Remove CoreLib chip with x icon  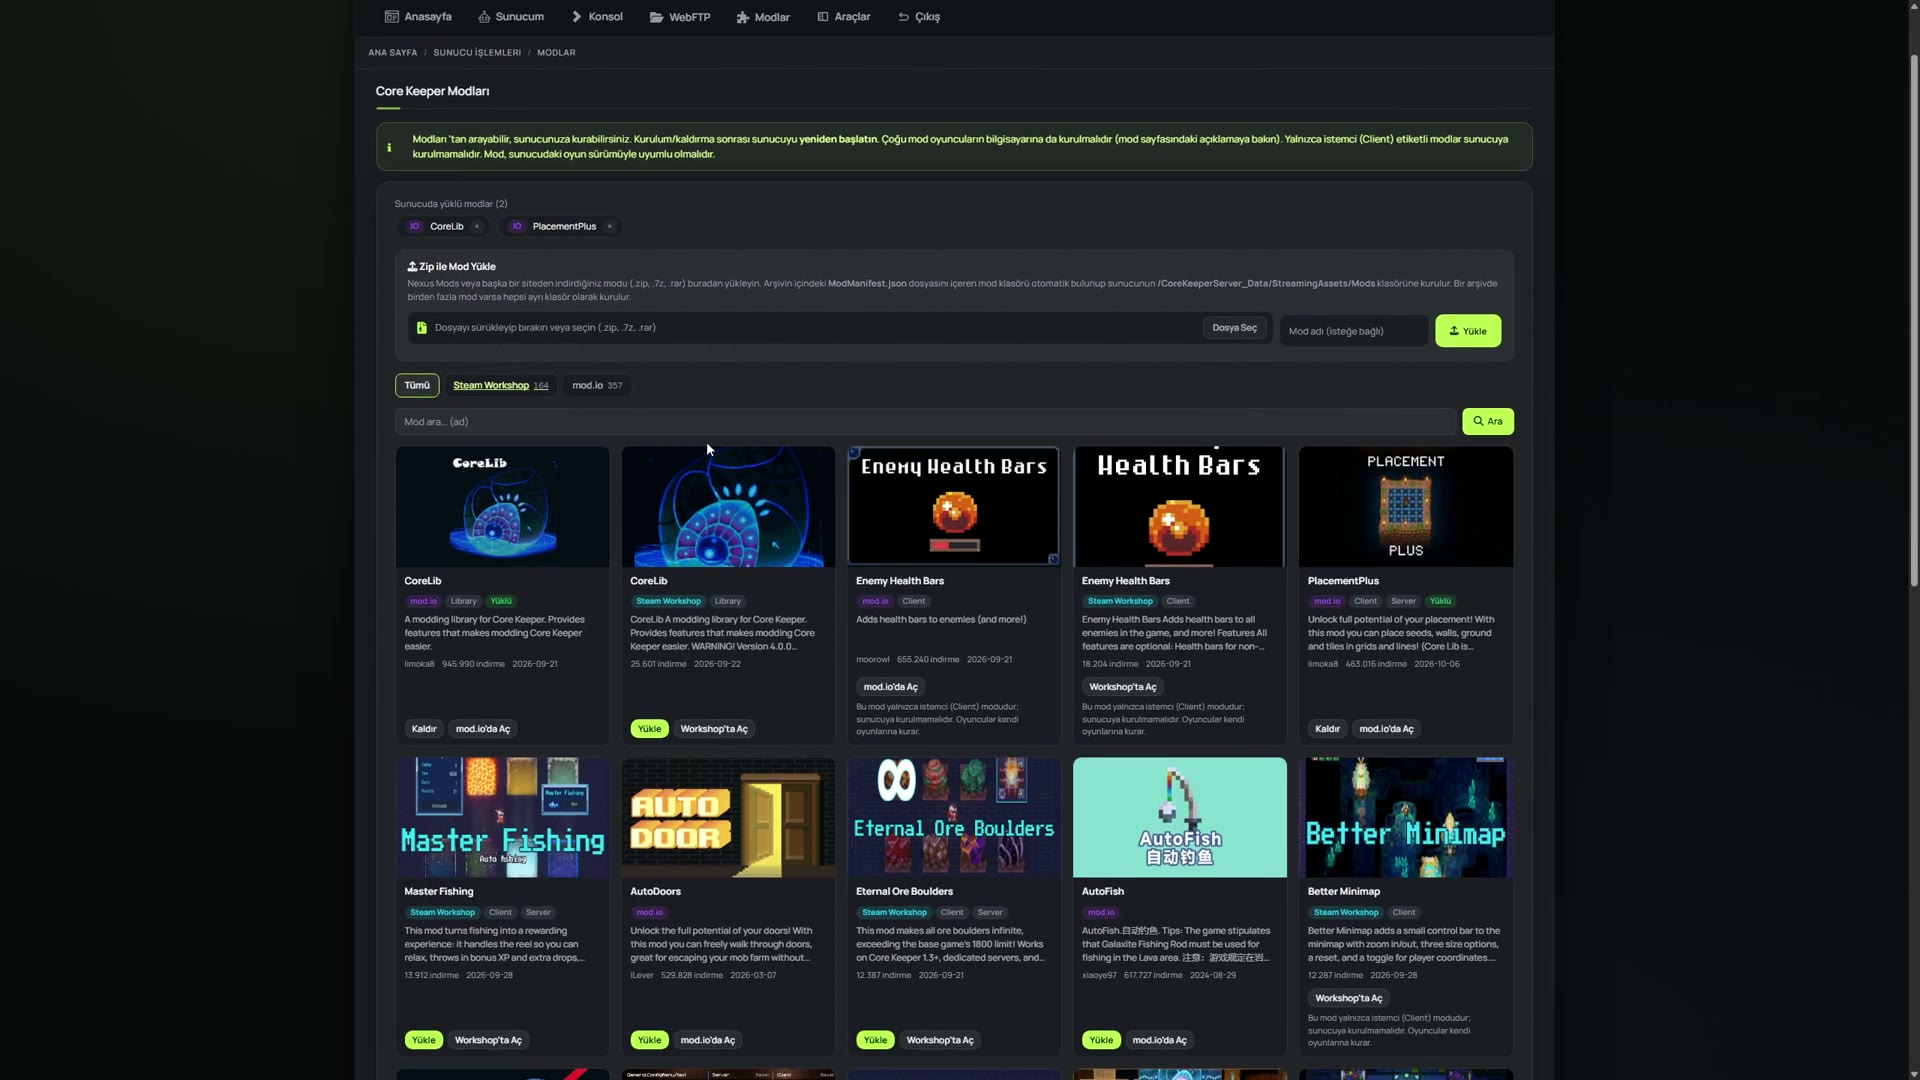[477, 227]
